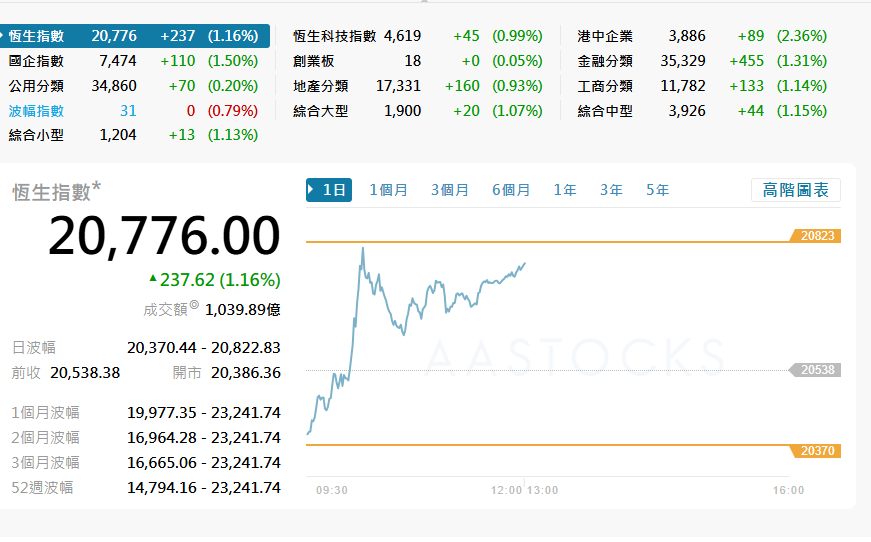Select the 1日 chart period tab

click(x=329, y=190)
